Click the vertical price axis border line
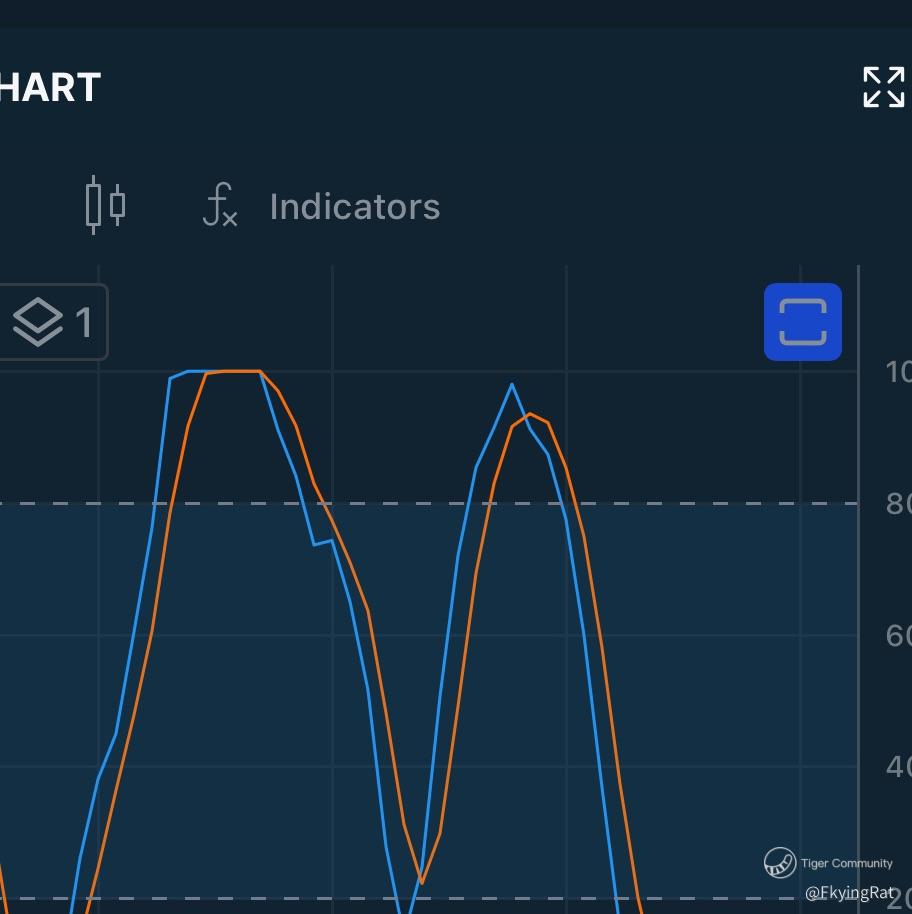Viewport: 912px width, 914px height. point(858,589)
